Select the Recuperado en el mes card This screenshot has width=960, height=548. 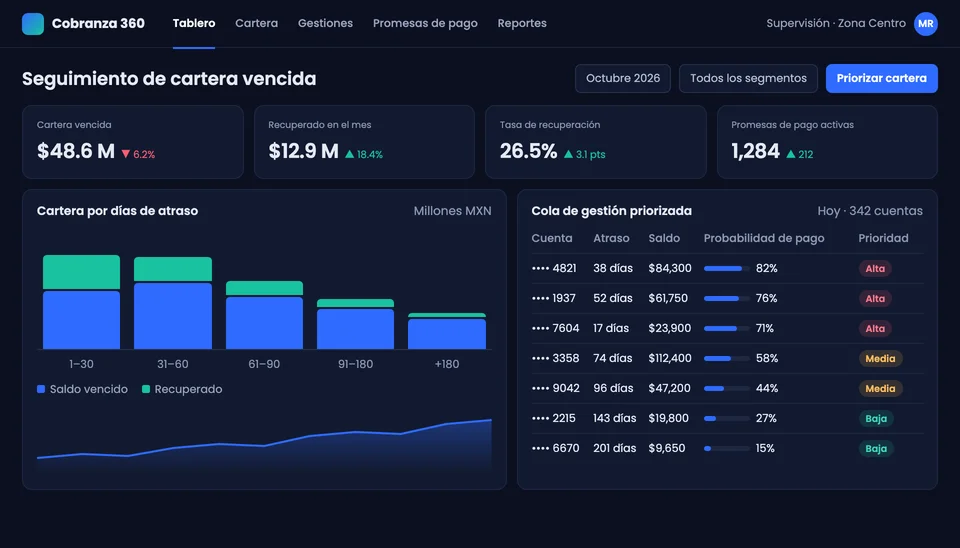point(364,142)
